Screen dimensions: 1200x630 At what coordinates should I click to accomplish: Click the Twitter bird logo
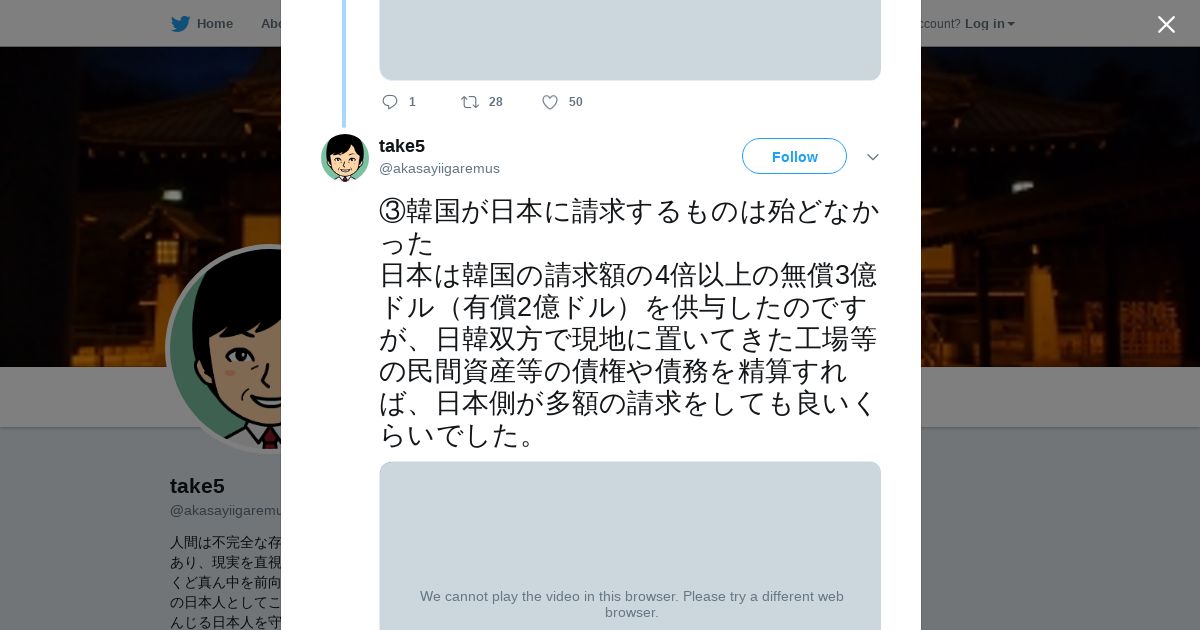click(x=180, y=24)
